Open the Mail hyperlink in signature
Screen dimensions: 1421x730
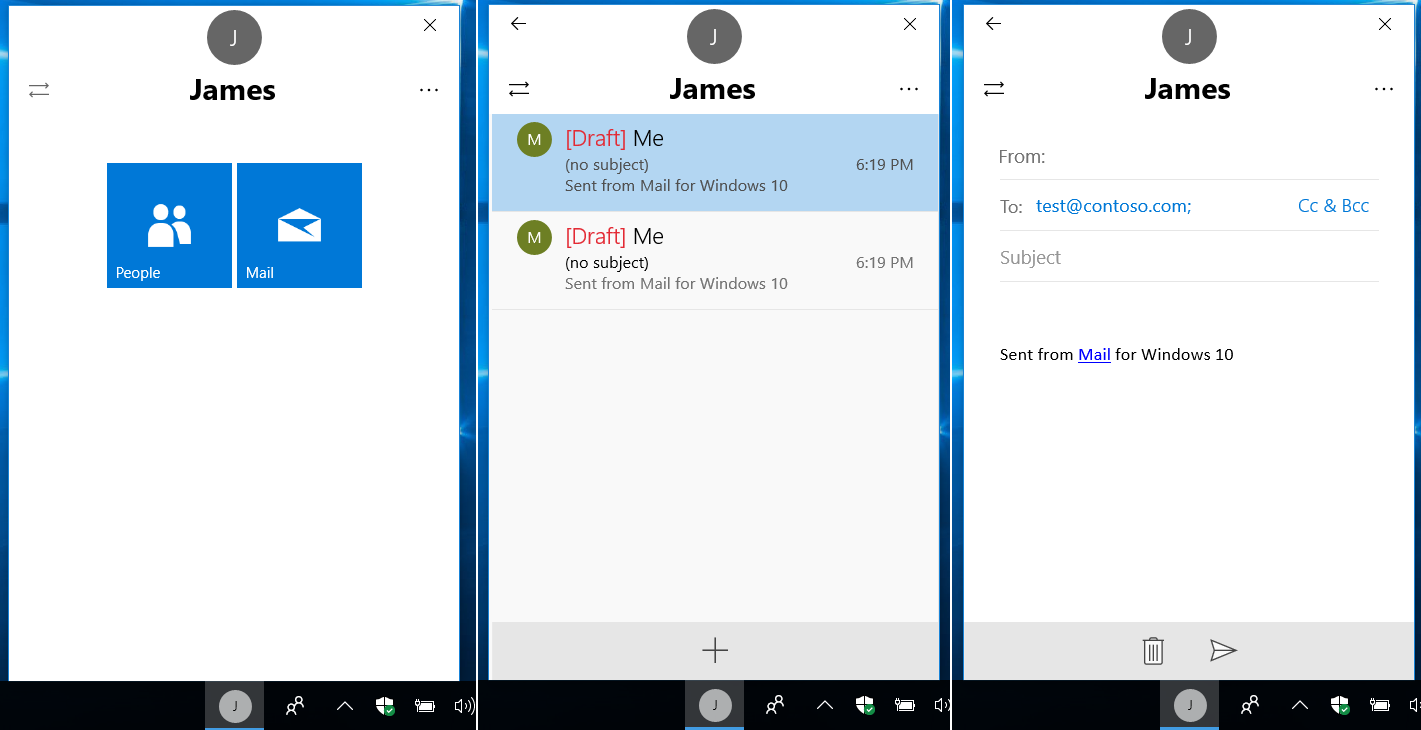click(x=1094, y=354)
